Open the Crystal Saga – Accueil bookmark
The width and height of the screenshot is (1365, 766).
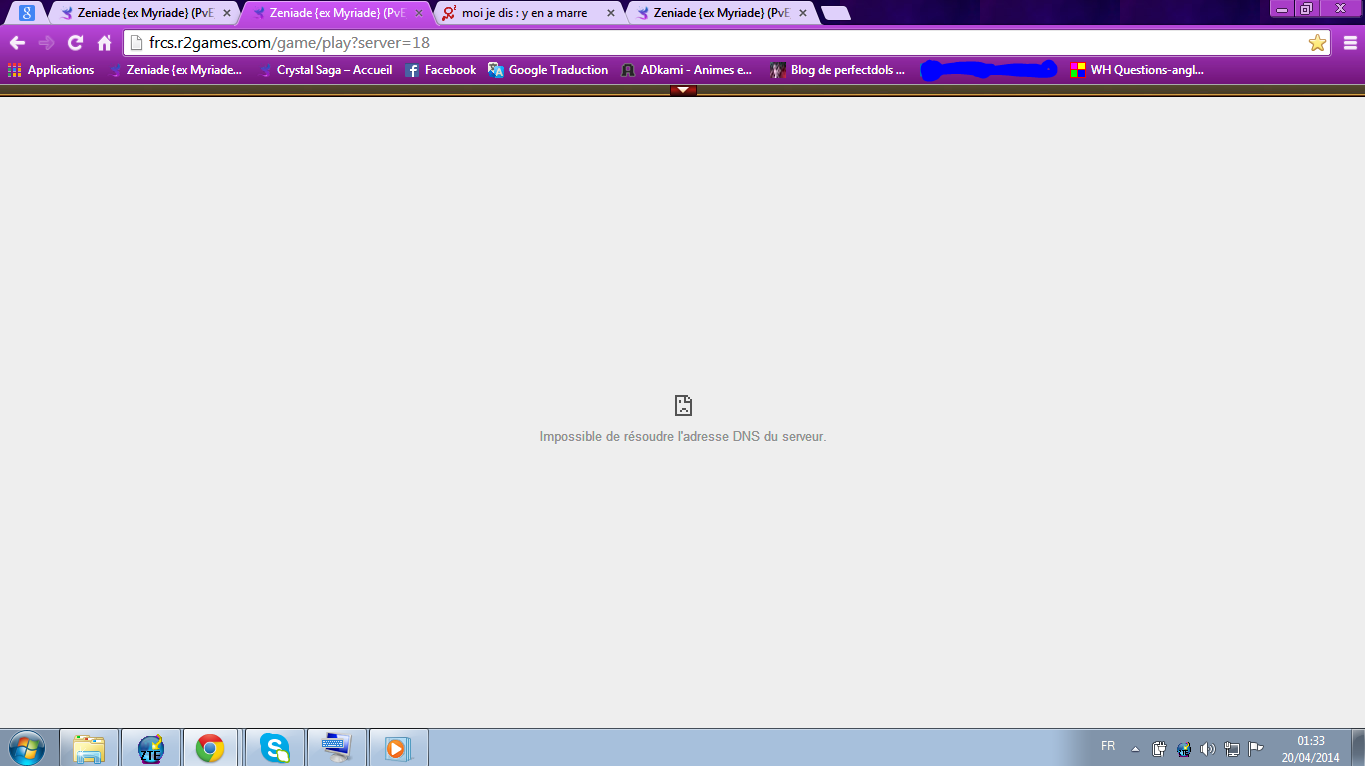coord(325,70)
